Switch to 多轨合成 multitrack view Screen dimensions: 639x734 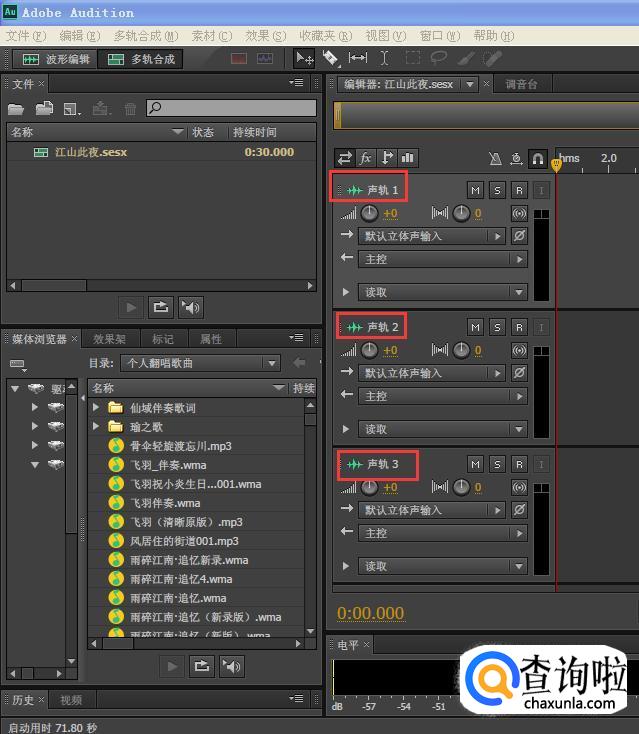click(x=140, y=59)
